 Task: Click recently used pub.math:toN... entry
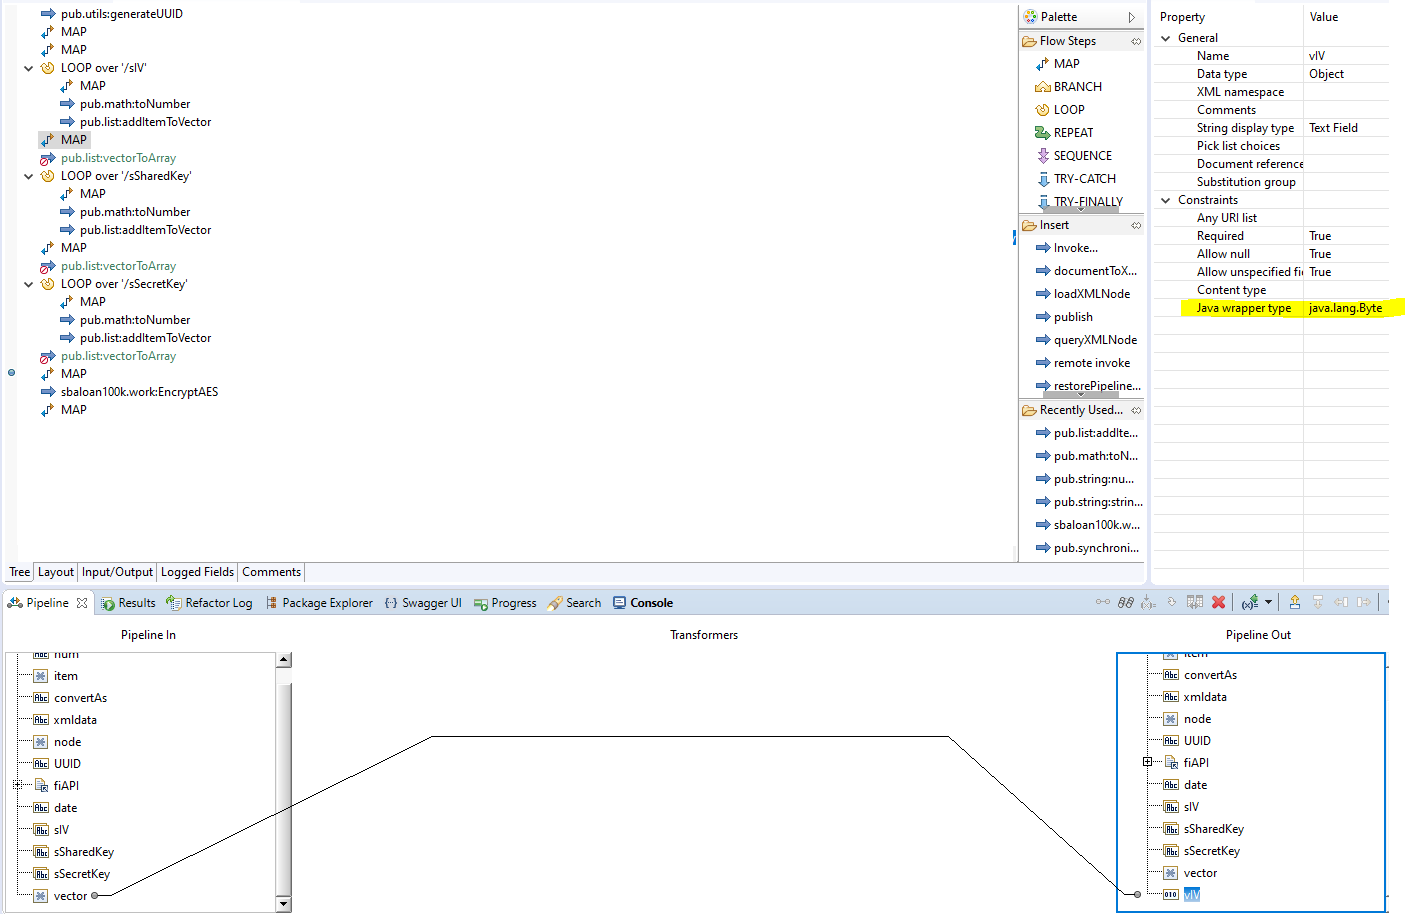[1087, 456]
